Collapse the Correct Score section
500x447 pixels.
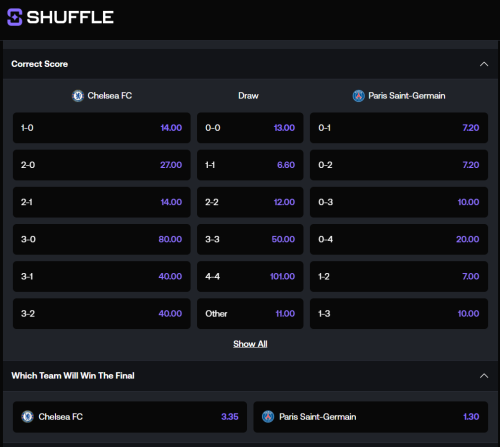(x=484, y=64)
